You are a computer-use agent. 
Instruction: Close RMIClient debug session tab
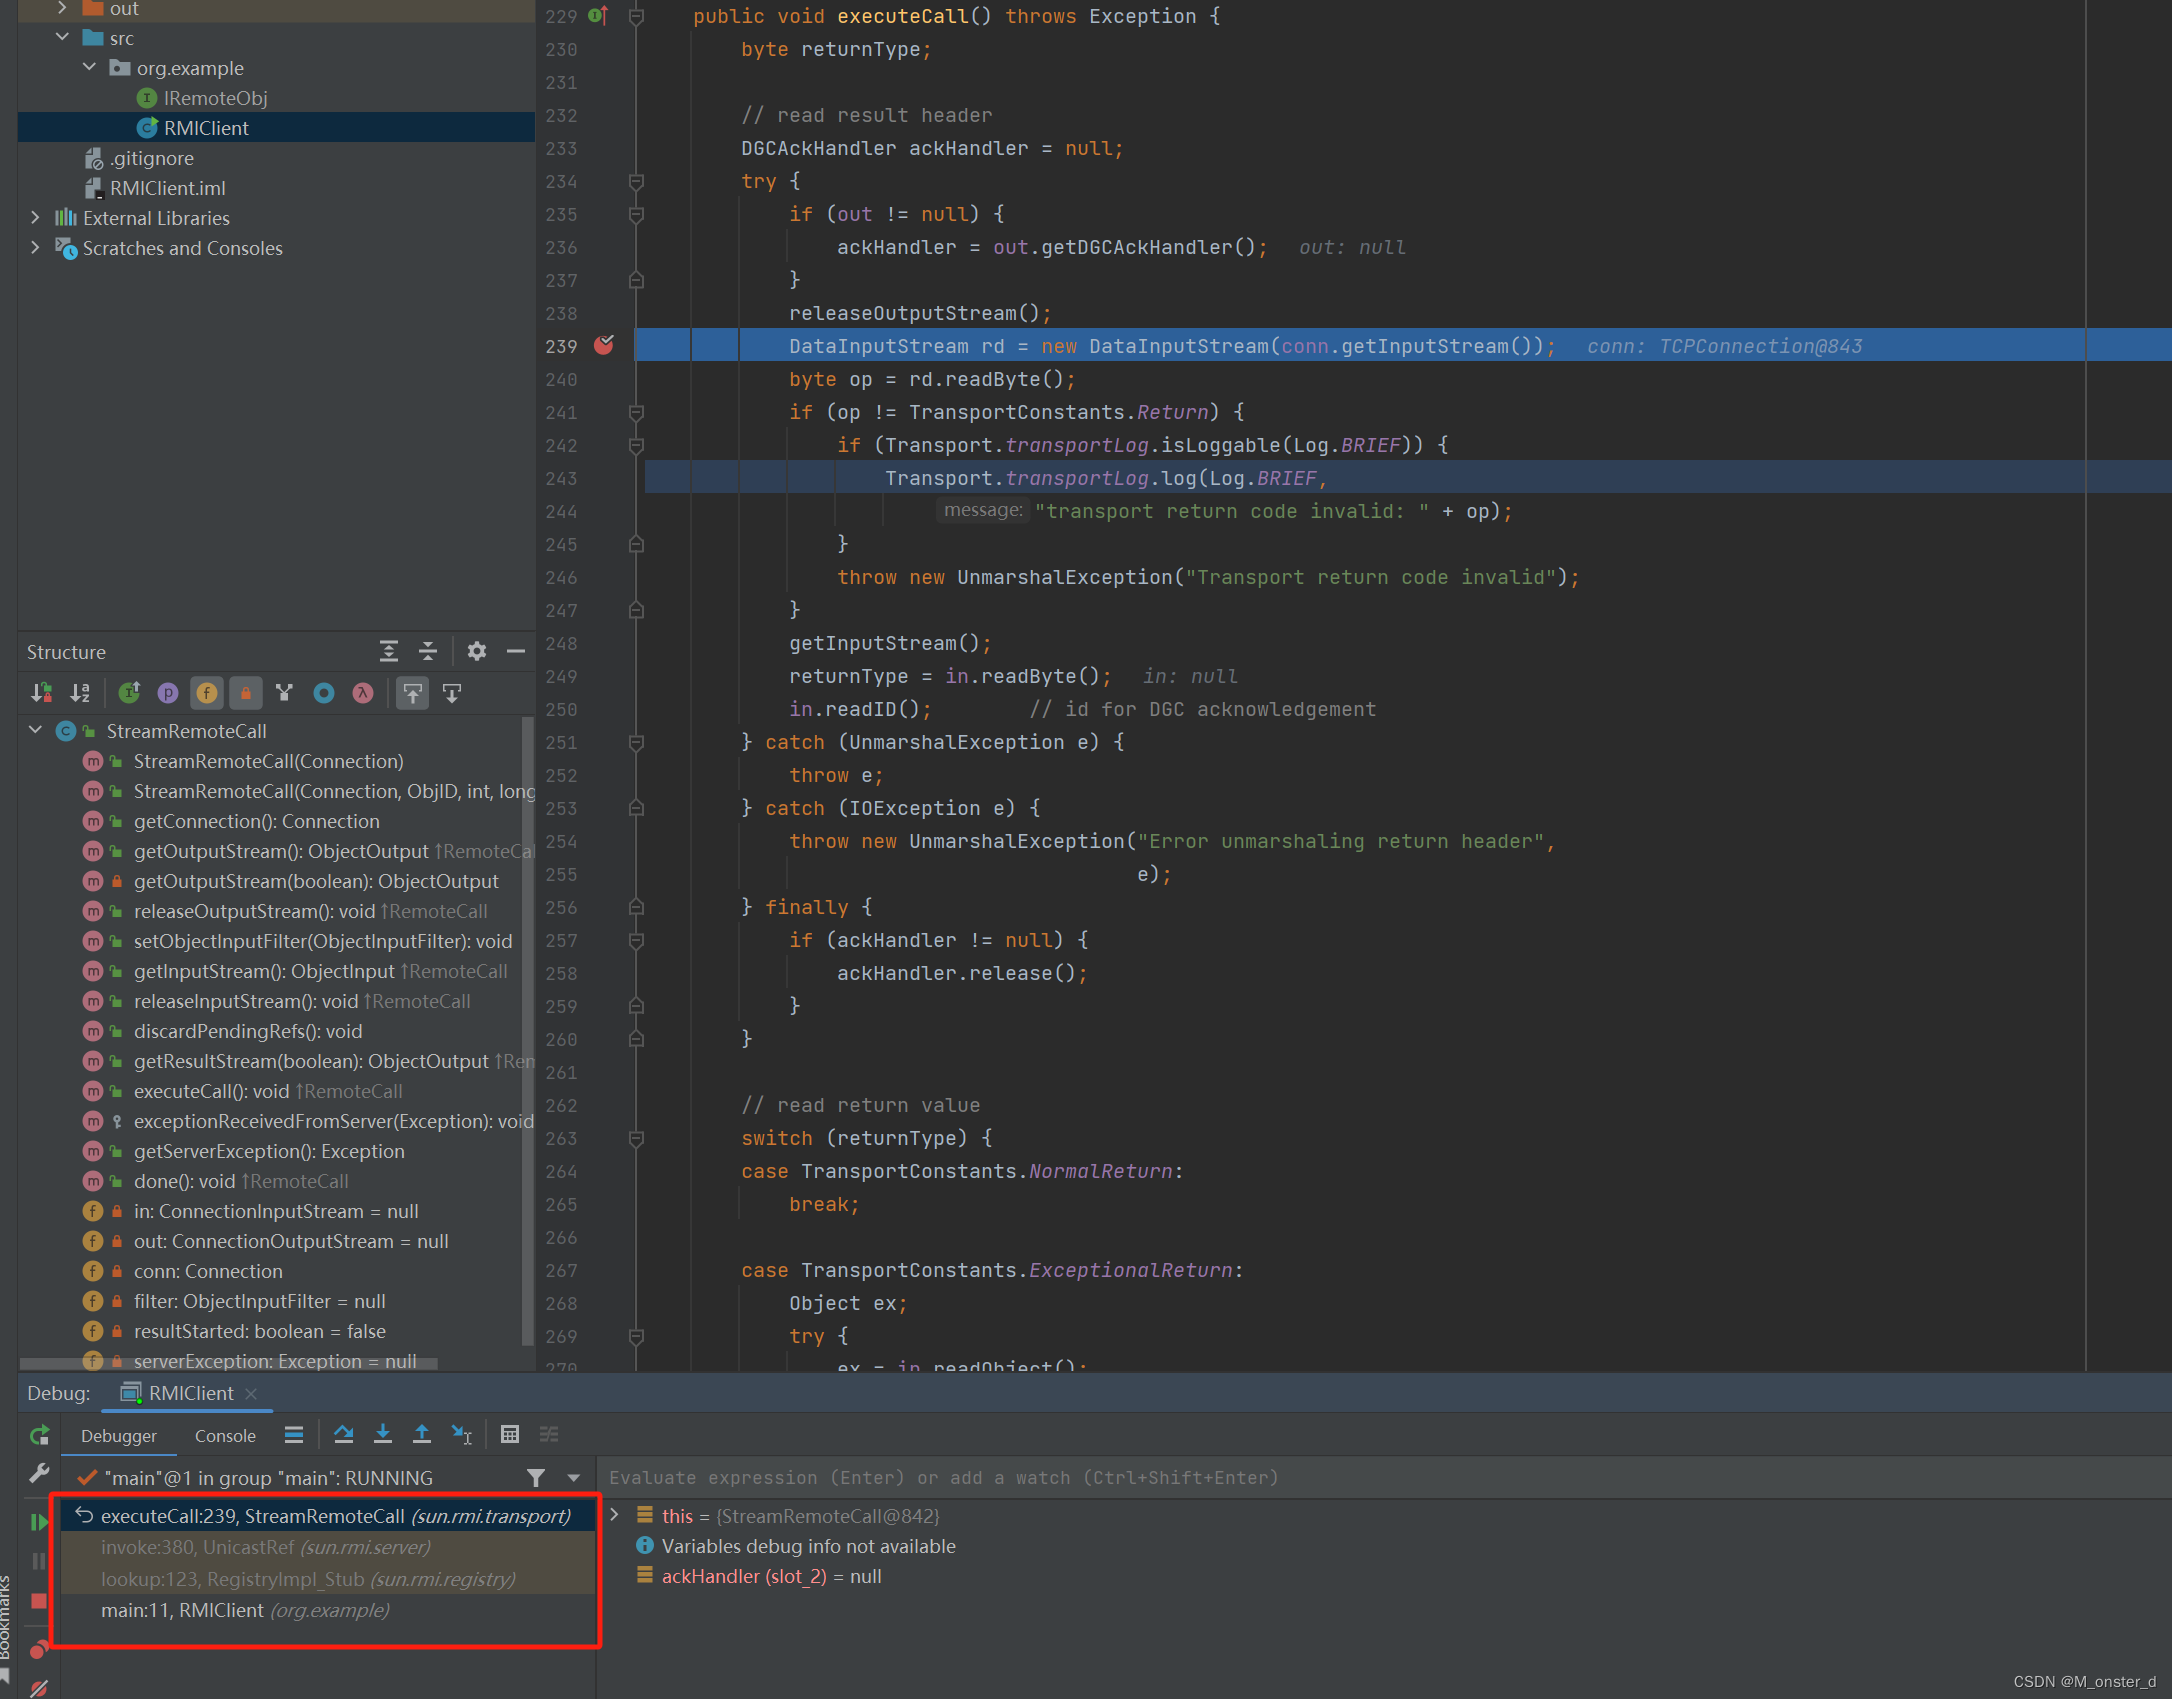point(251,1393)
